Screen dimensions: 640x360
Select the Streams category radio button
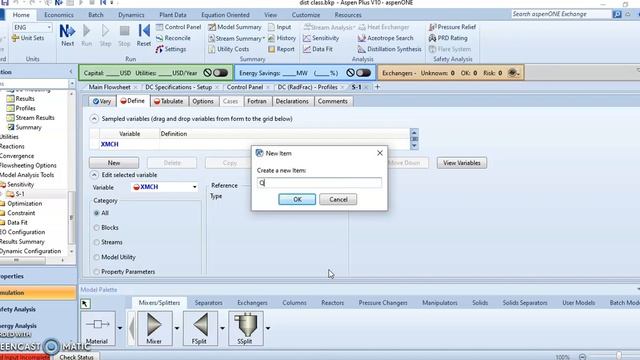96,242
